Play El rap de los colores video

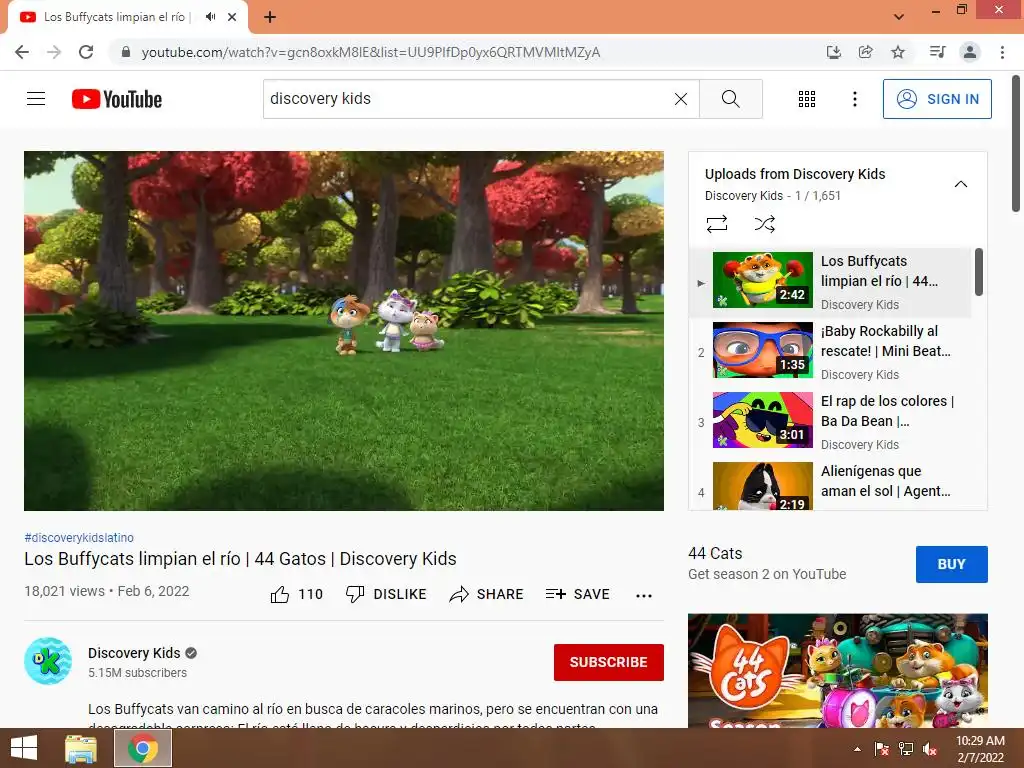click(x=829, y=421)
